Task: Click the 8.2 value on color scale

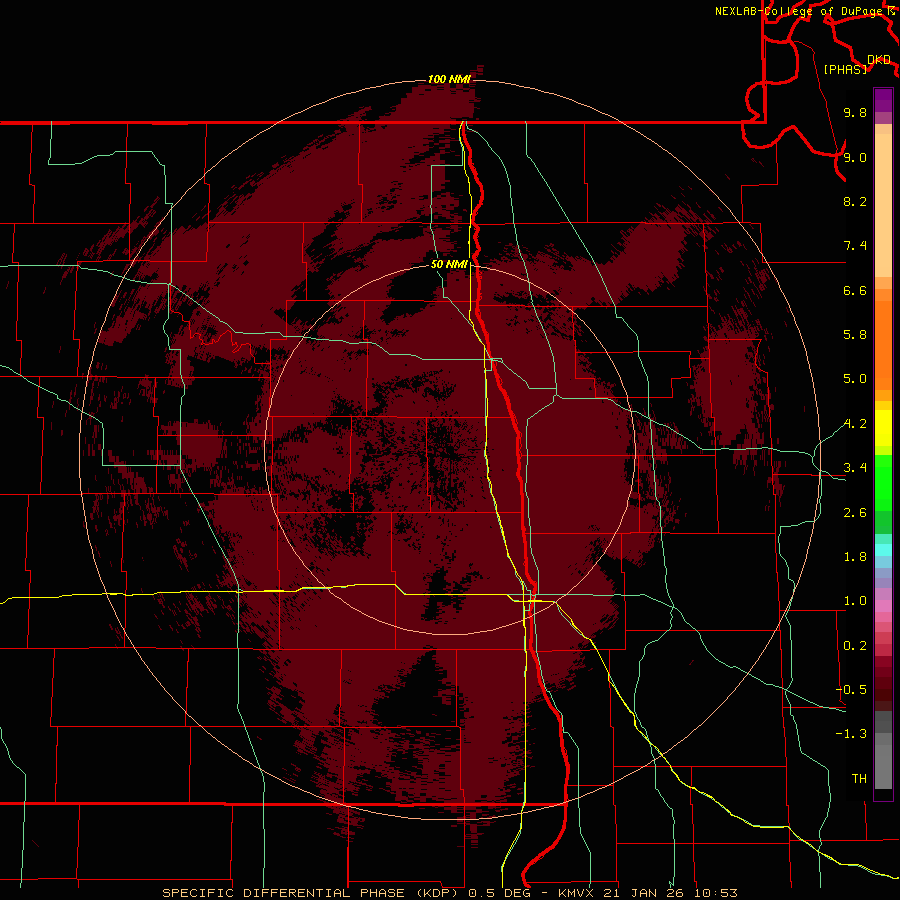Action: point(855,201)
